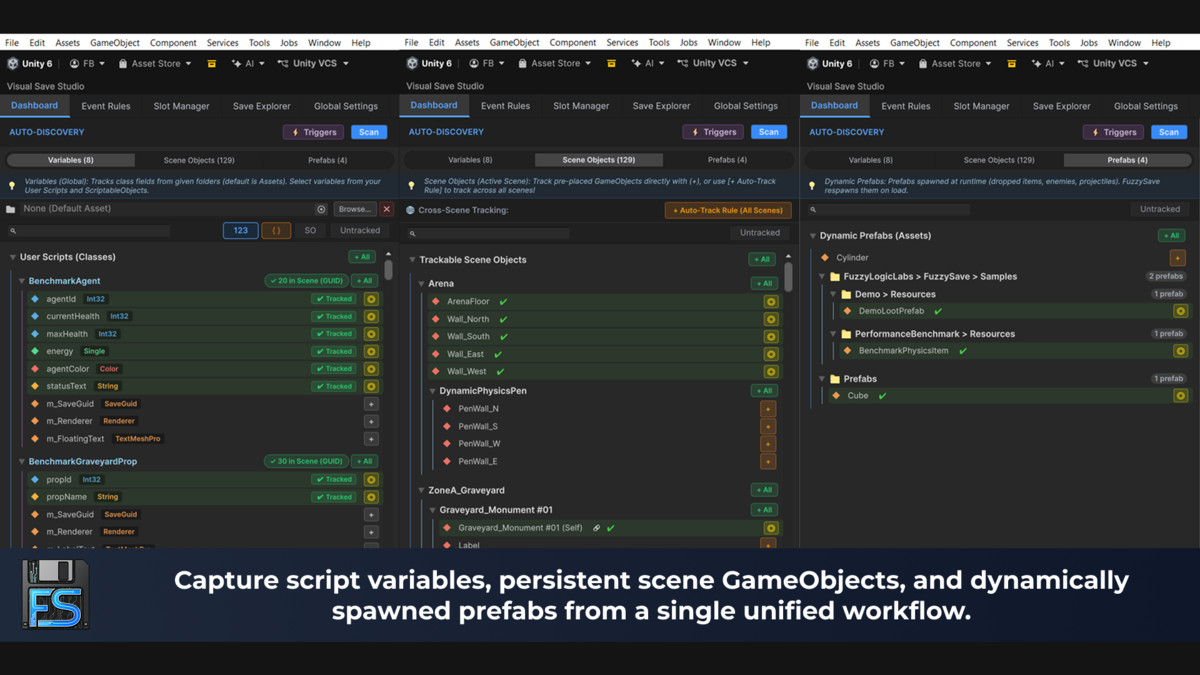Open settings icon on currentHealth row
Image resolution: width=1200 pixels, height=675 pixels.
click(371, 316)
